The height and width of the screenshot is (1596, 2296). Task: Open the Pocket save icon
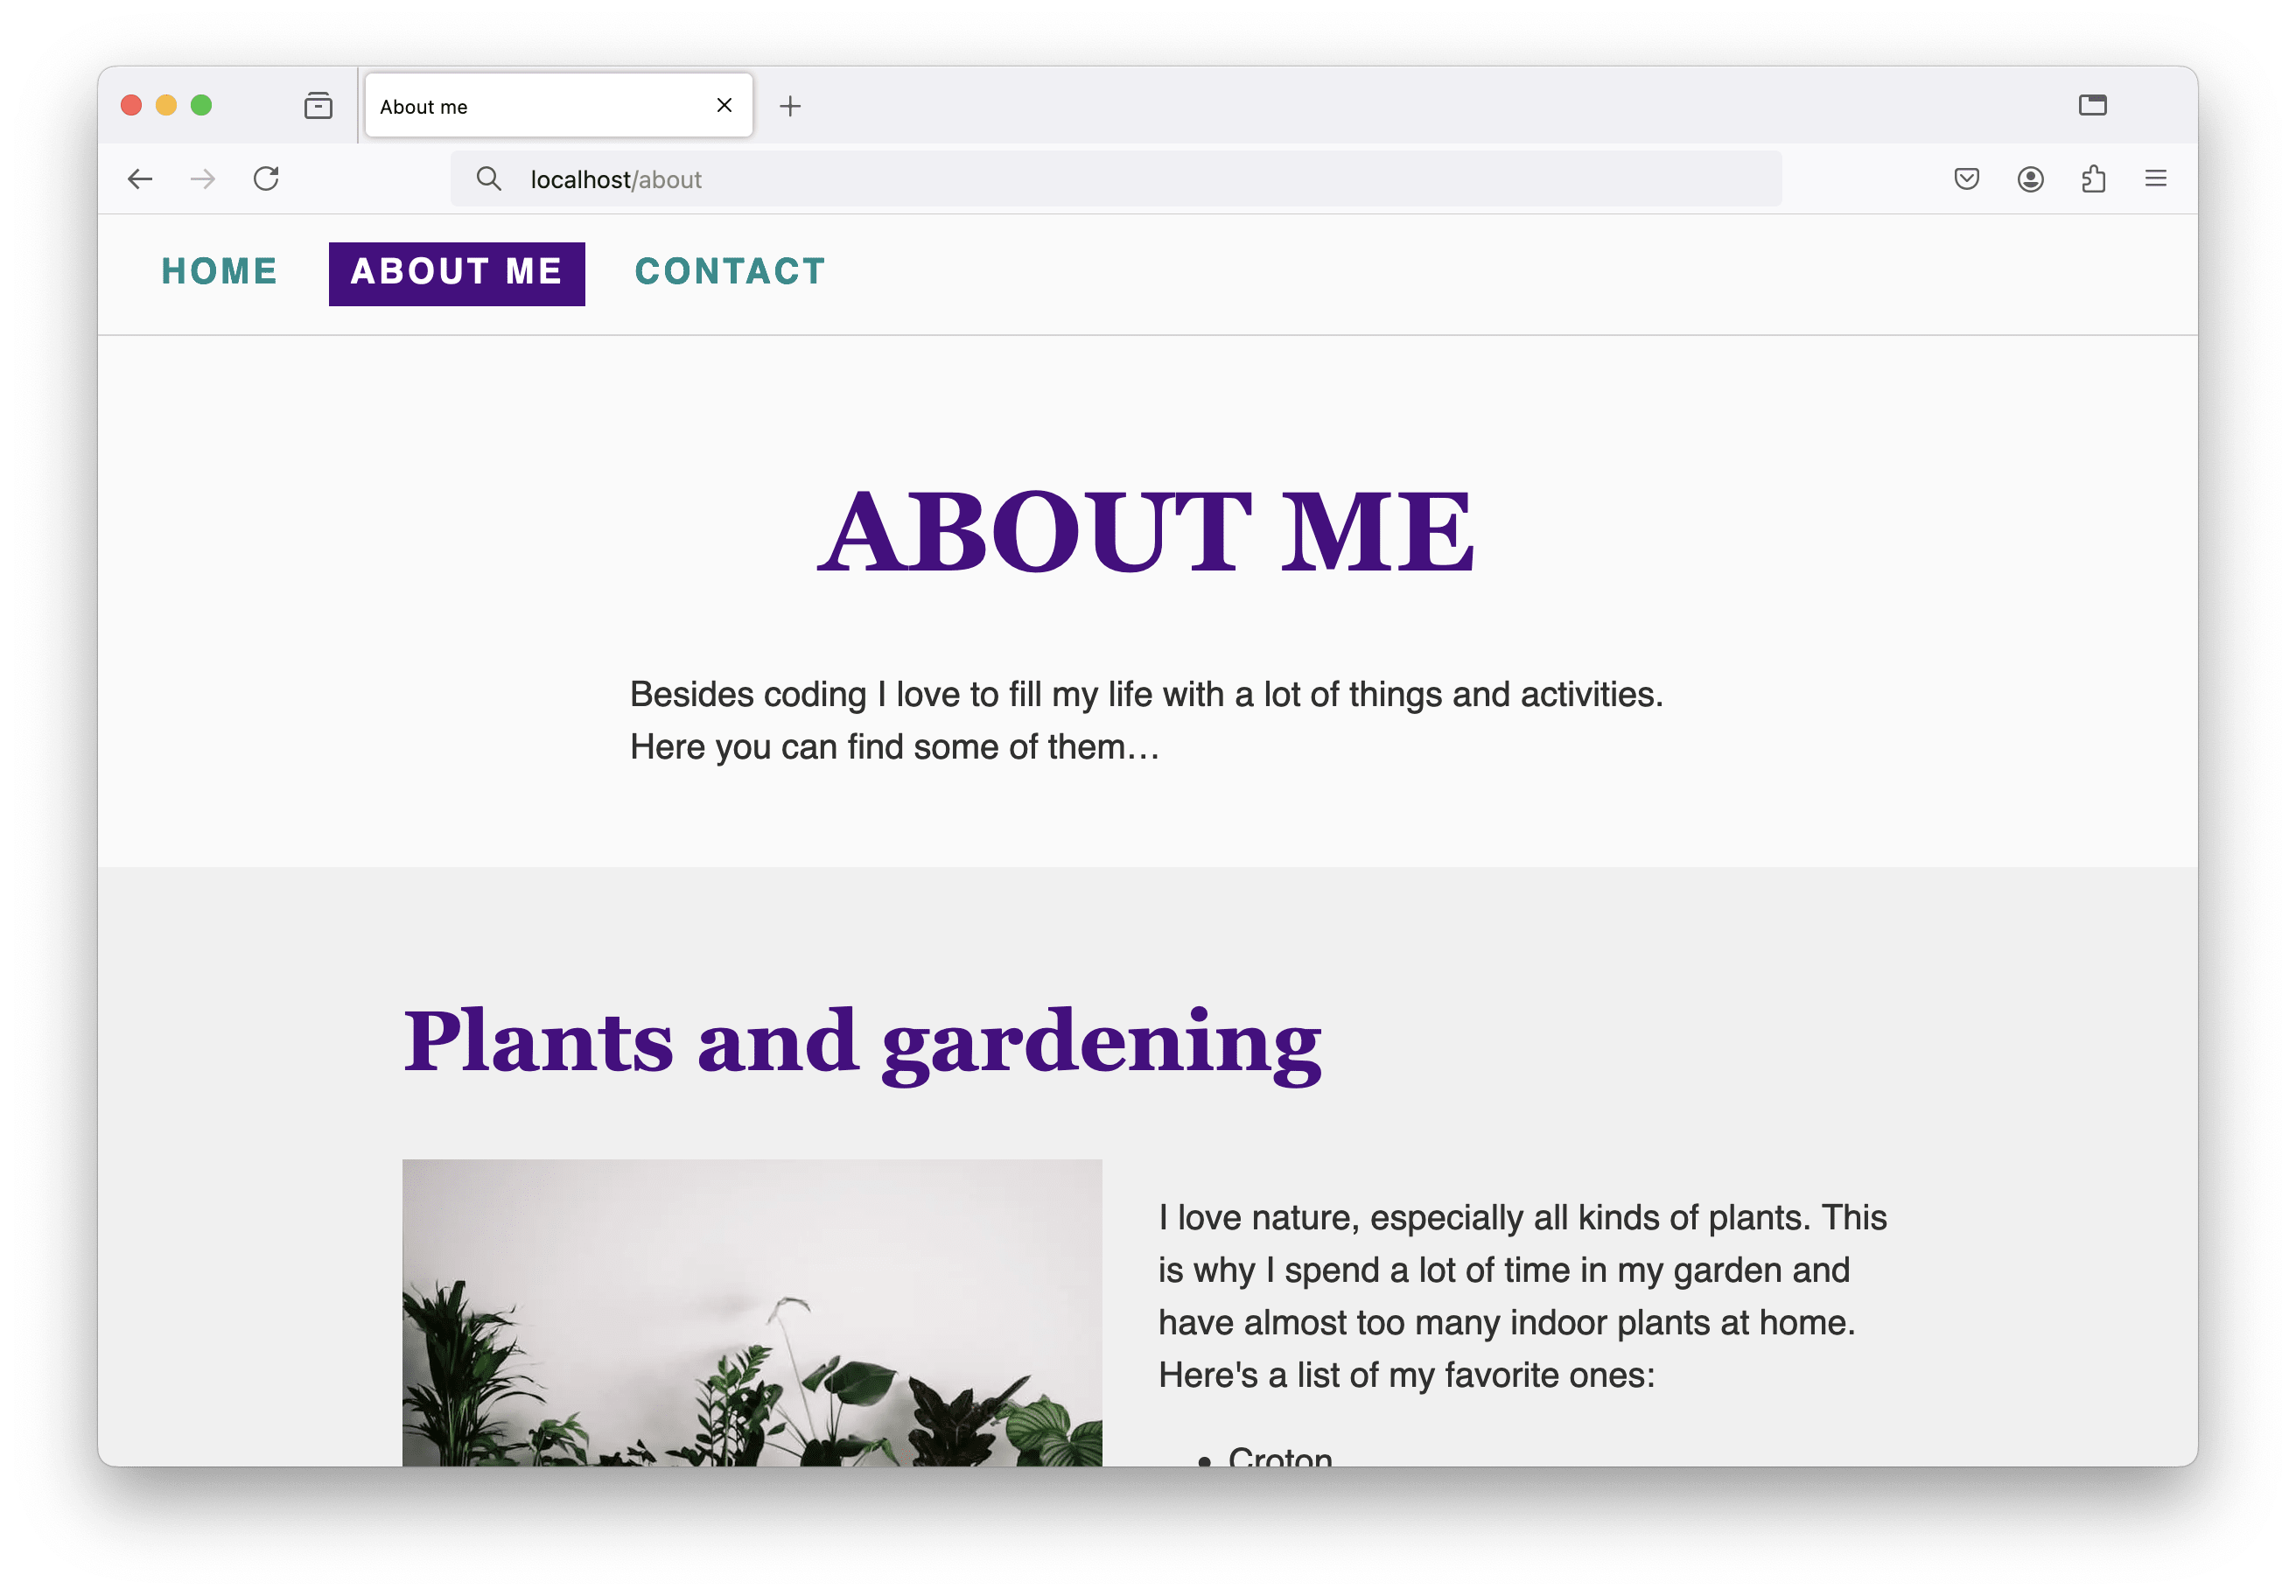pyautogui.click(x=1966, y=179)
